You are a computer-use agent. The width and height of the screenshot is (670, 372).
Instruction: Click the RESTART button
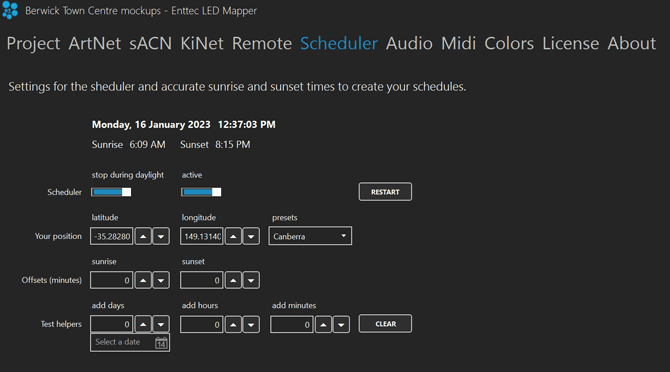tap(385, 192)
